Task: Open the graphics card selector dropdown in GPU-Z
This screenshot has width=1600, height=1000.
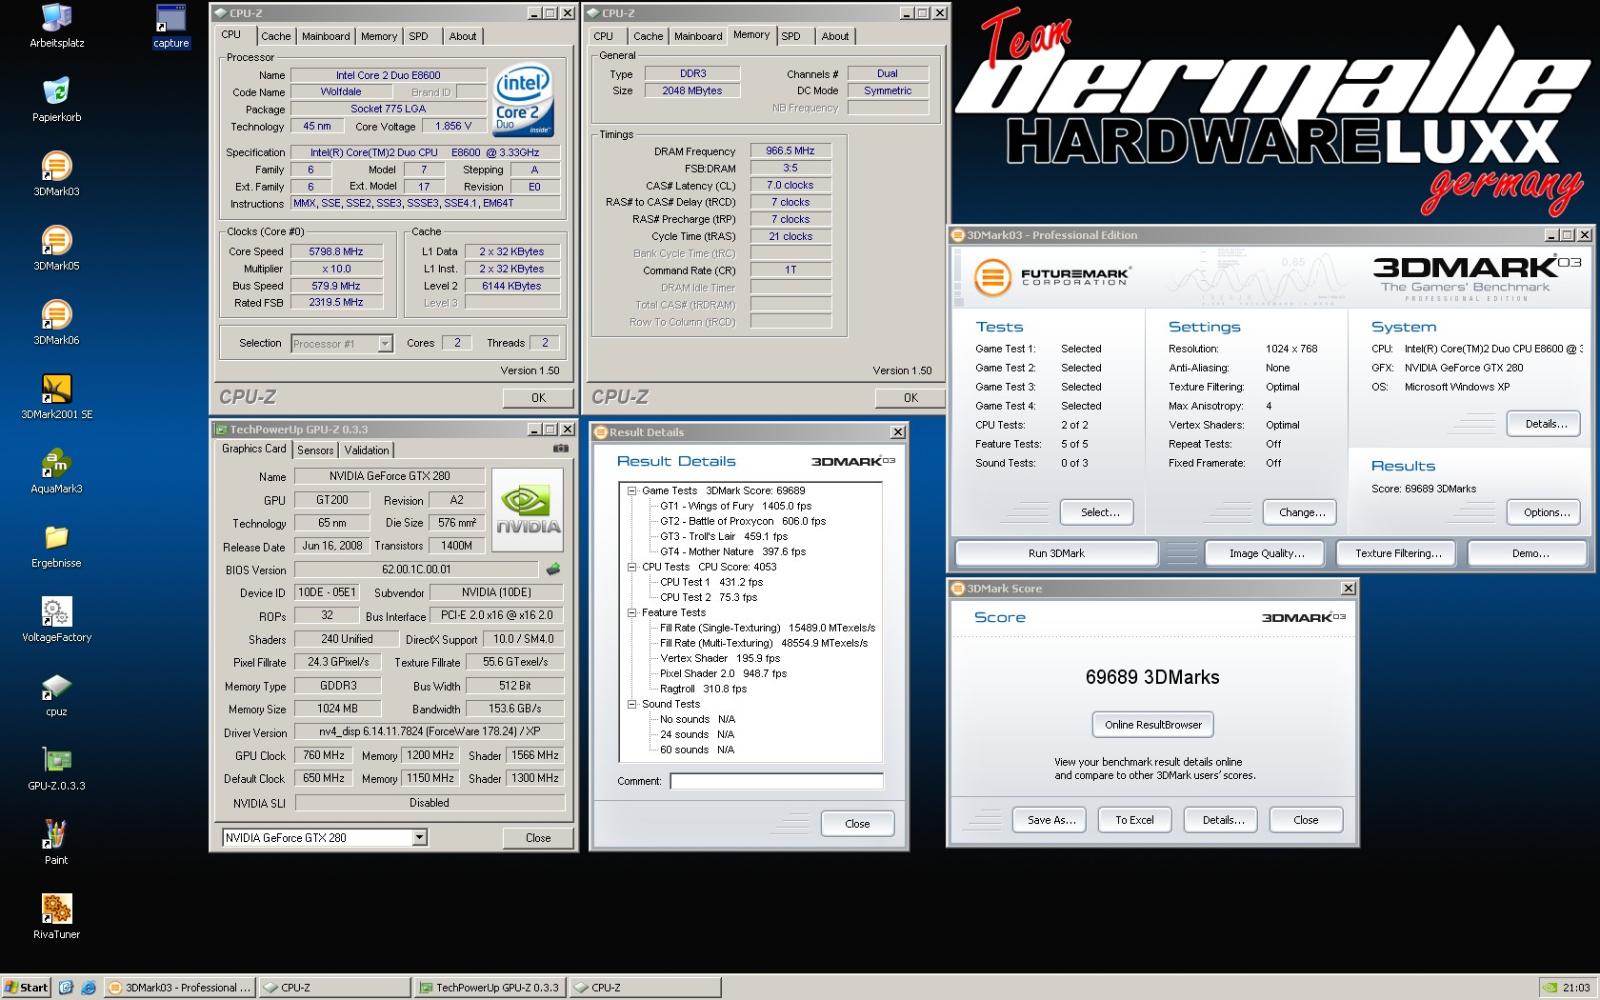Action: 420,837
